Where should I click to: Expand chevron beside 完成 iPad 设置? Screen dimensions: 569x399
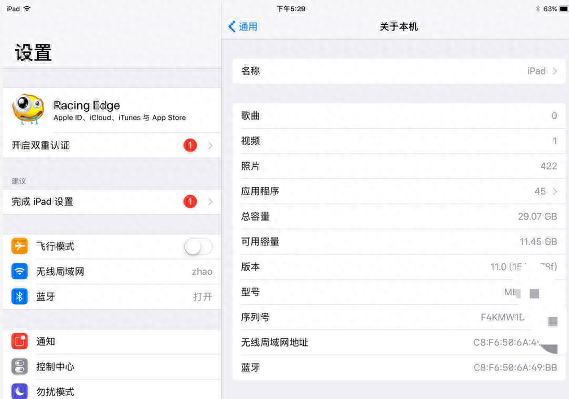pos(210,202)
